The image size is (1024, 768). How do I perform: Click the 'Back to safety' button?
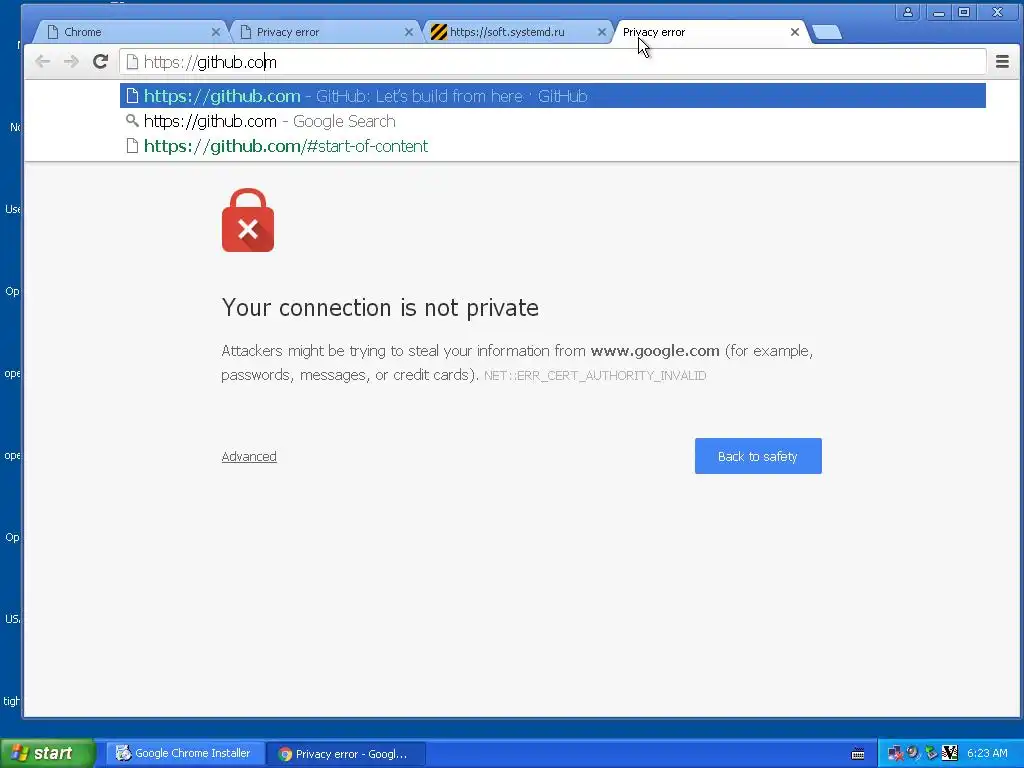coord(758,456)
